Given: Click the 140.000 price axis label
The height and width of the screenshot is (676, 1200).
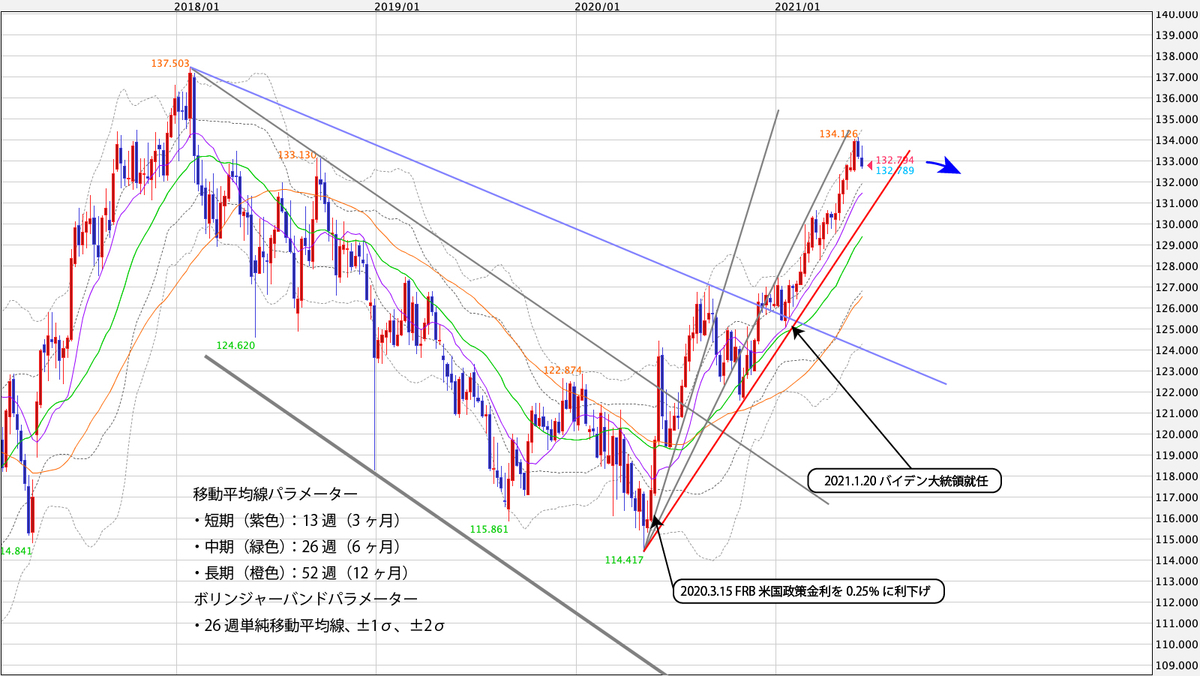Looking at the screenshot, I should 1176,14.
